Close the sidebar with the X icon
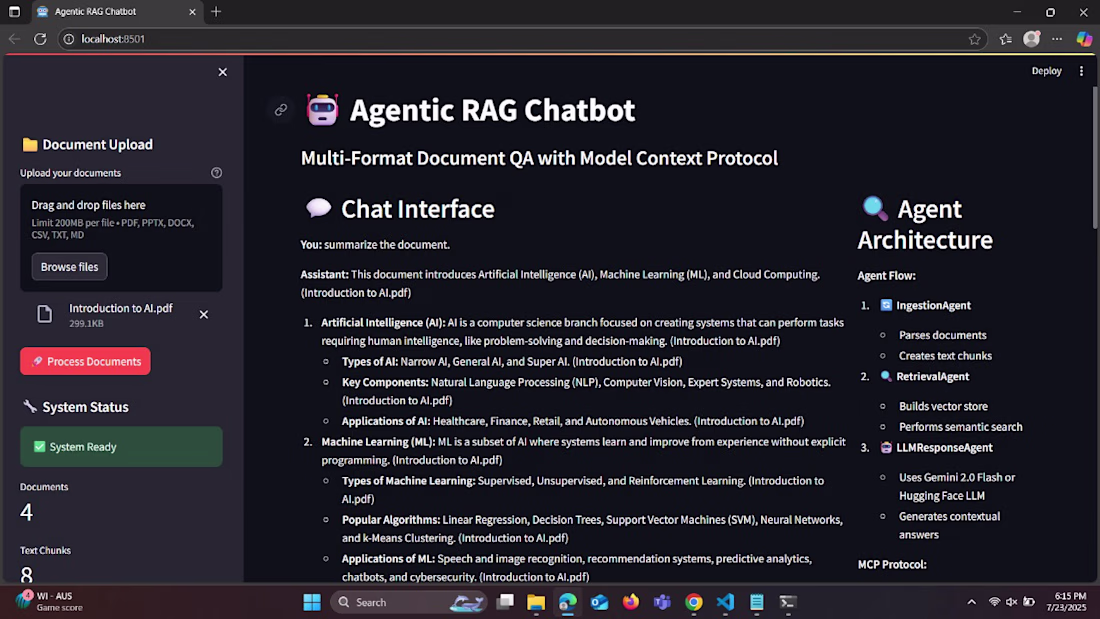1100x619 pixels. (222, 72)
